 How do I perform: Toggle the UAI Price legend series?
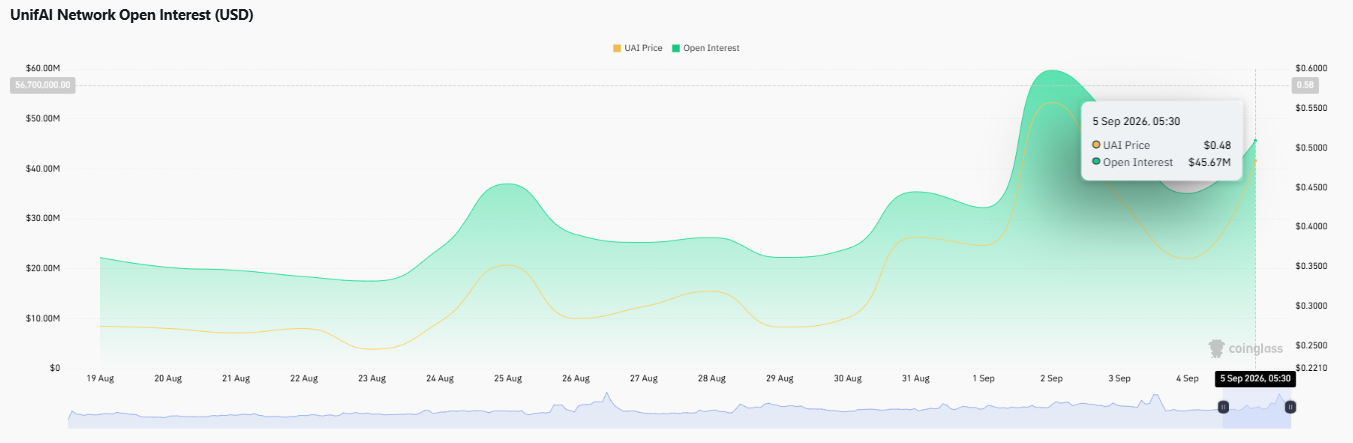tap(637, 48)
